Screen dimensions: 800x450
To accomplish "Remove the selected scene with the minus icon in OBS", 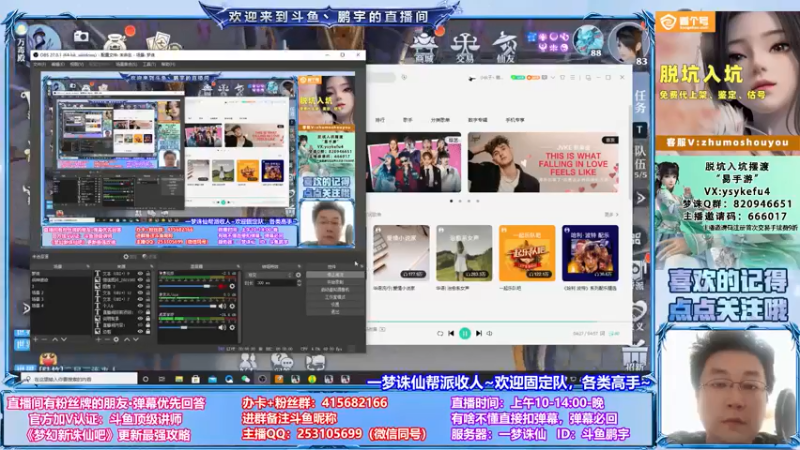I will click(x=44, y=339).
